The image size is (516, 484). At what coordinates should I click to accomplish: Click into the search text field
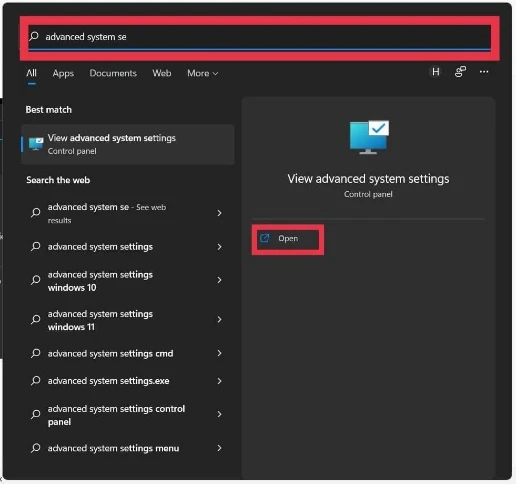[260, 37]
